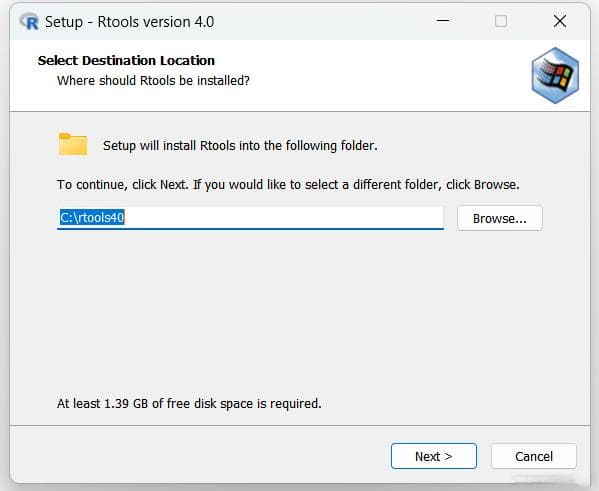Close the Rtools setup window

[560, 21]
